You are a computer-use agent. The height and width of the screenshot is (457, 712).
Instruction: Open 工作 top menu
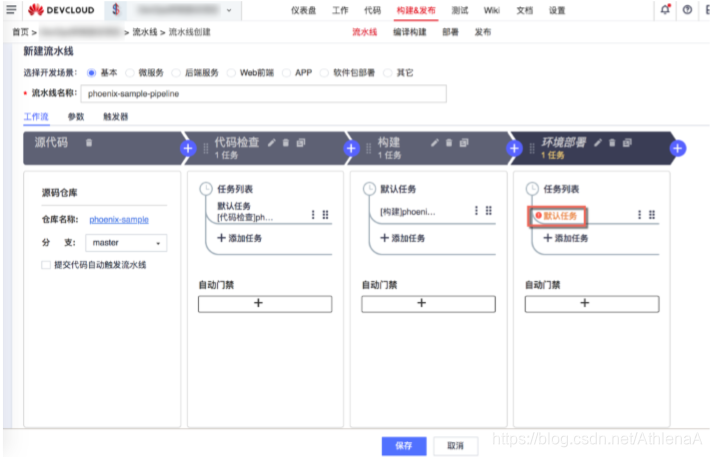click(340, 10)
